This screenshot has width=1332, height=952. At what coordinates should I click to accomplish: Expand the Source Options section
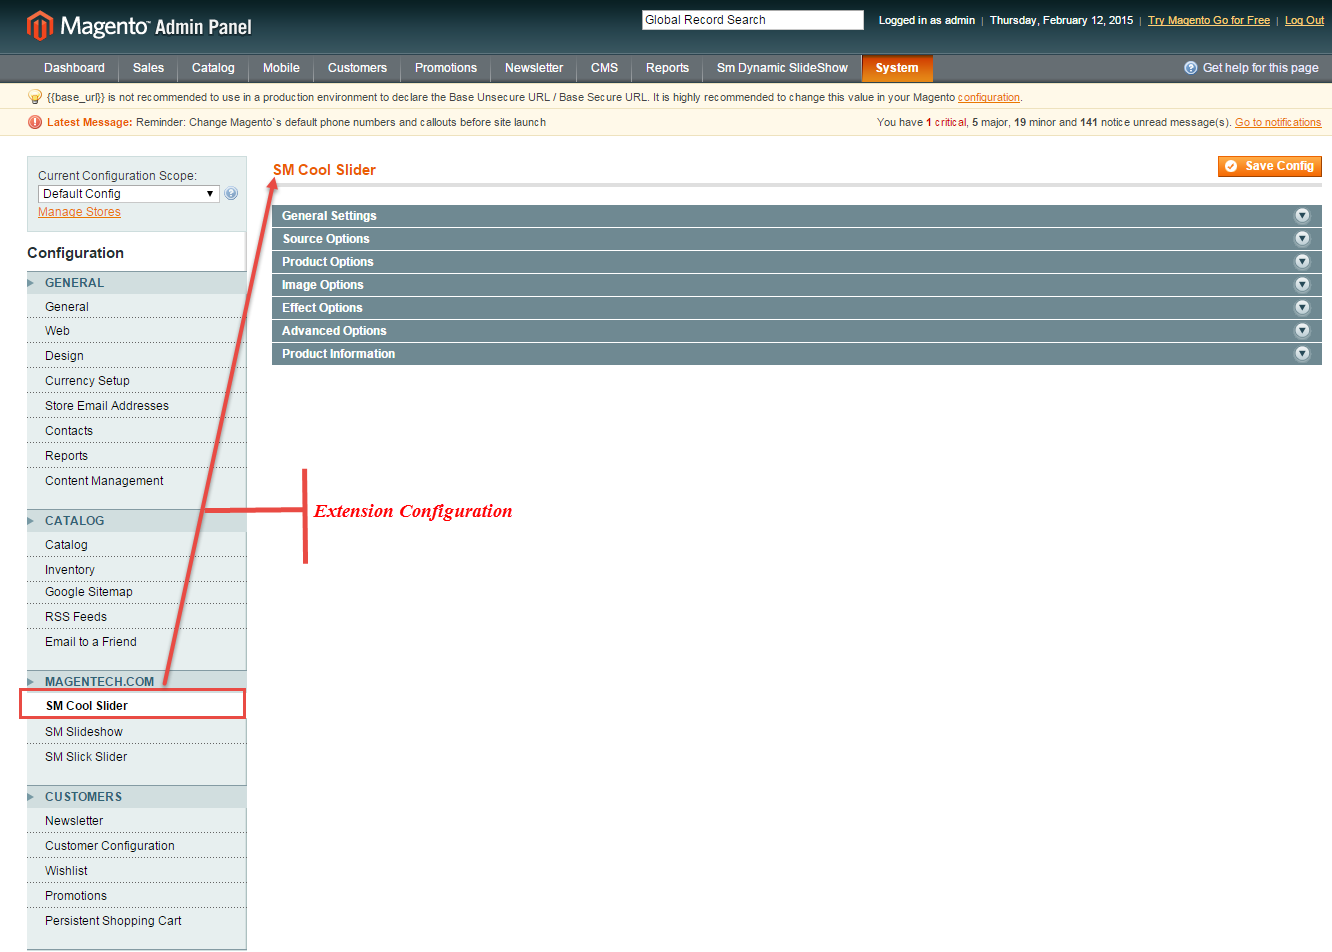click(x=797, y=239)
